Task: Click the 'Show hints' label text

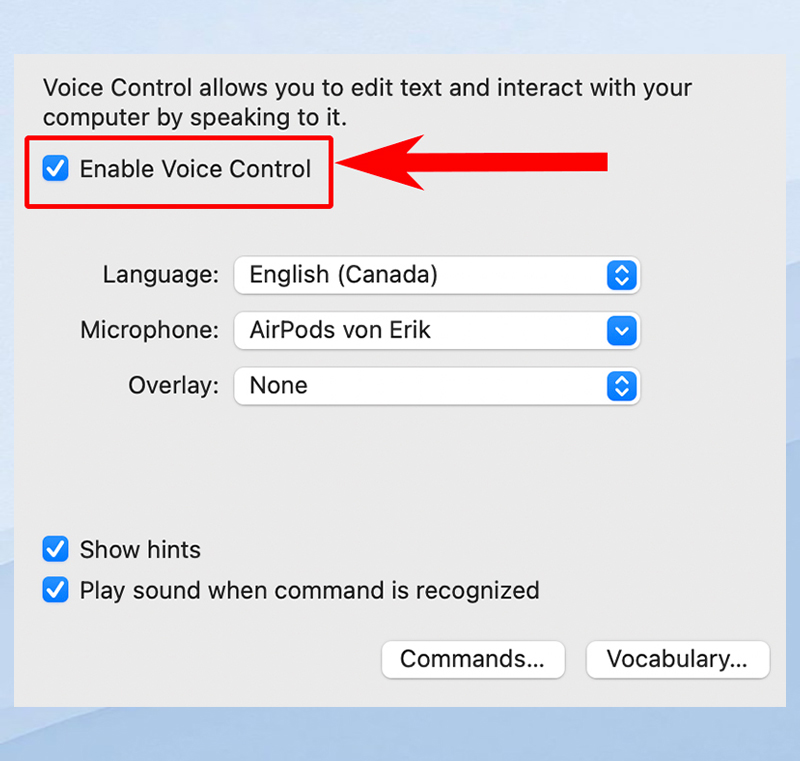Action: coord(140,549)
